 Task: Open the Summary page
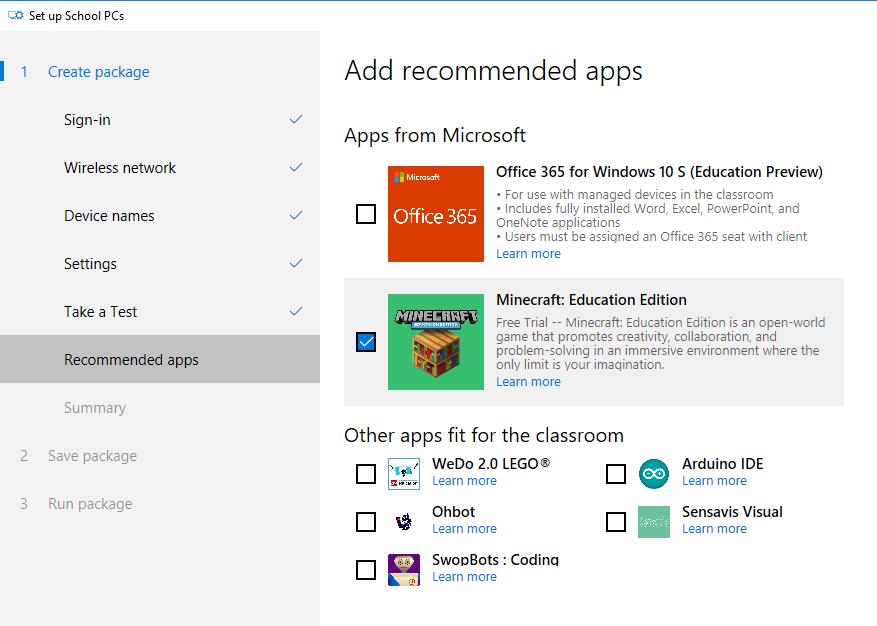[160, 408]
